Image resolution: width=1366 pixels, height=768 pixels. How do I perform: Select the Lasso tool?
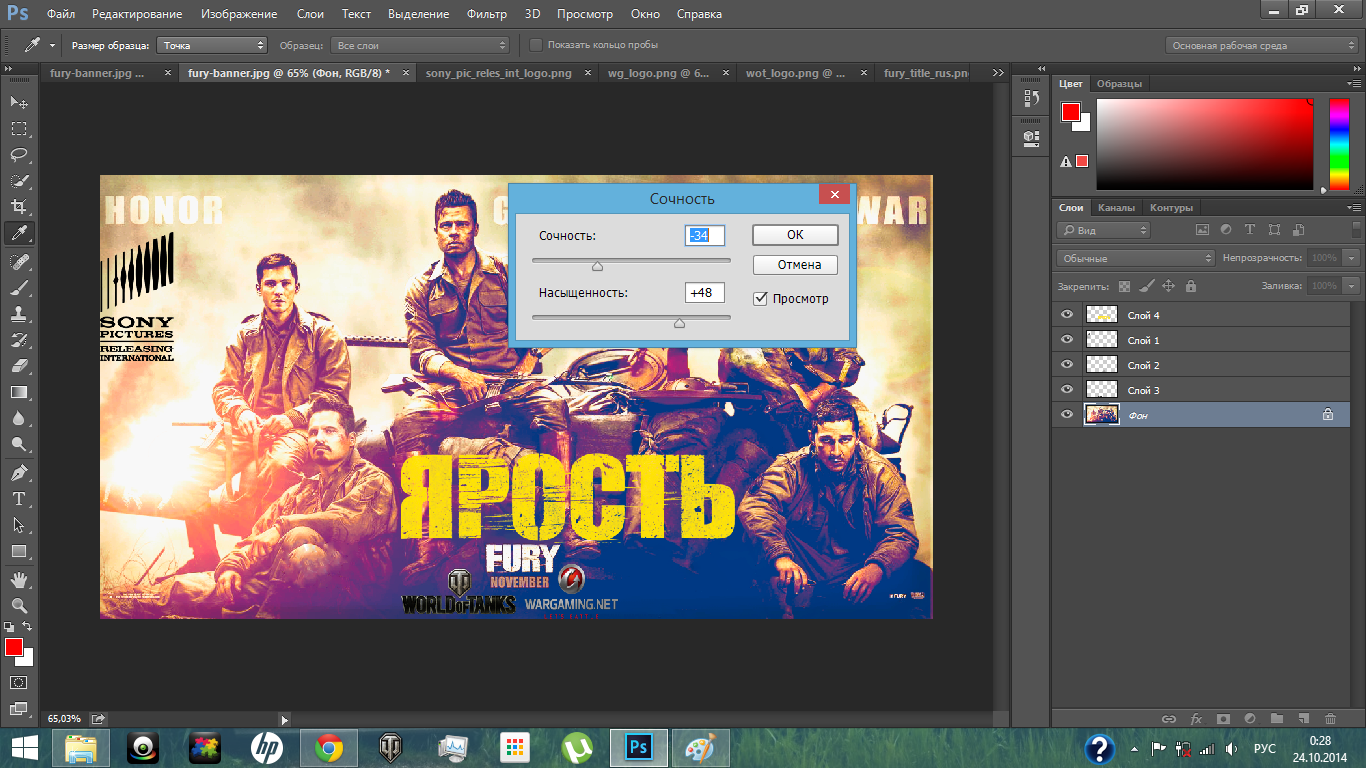[x=19, y=155]
